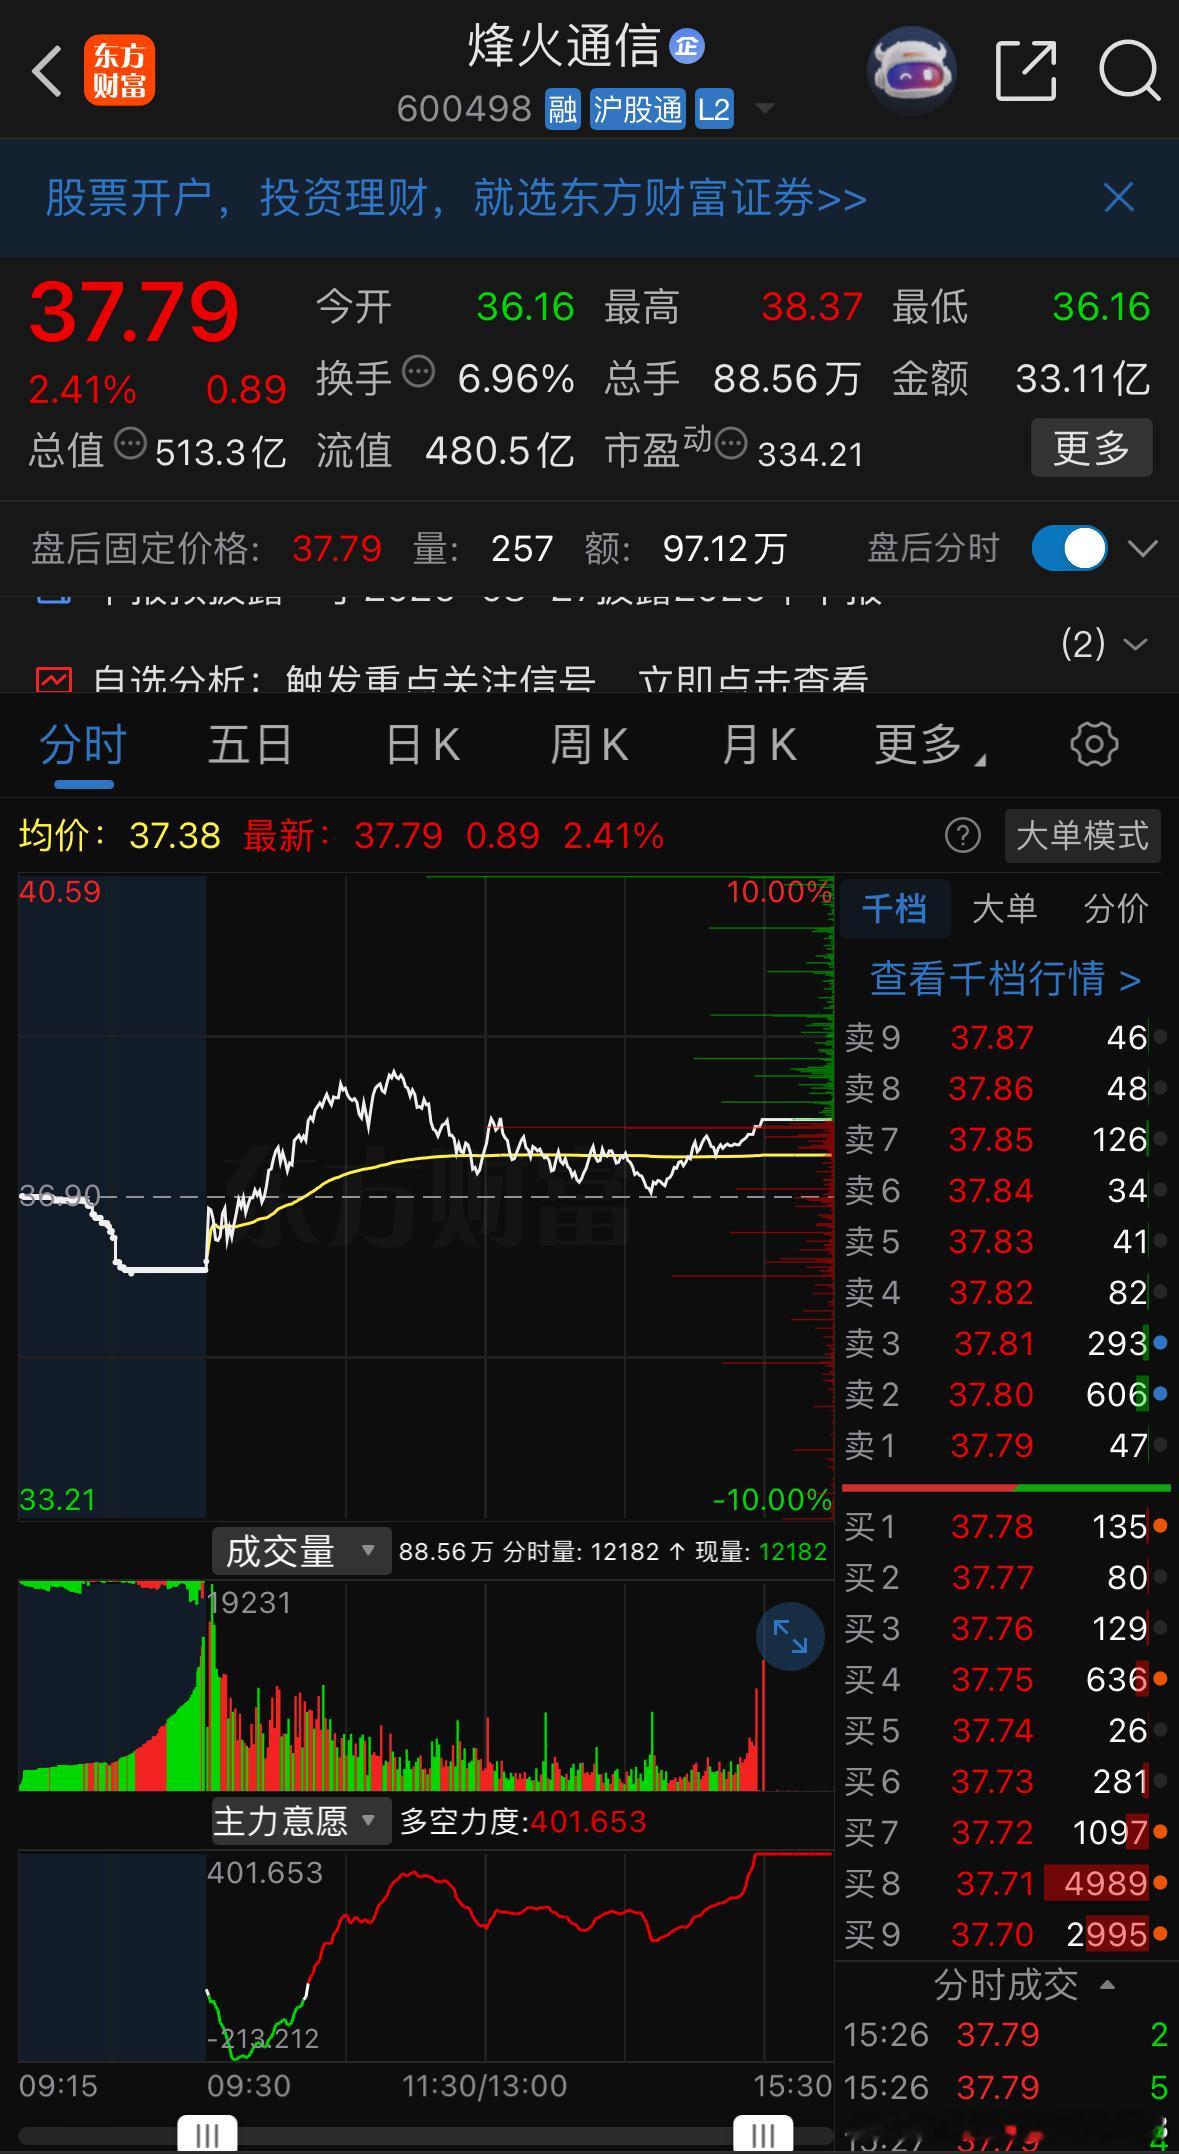
Task: Tap the 卖2 row at 37.80
Action: [1006, 1394]
